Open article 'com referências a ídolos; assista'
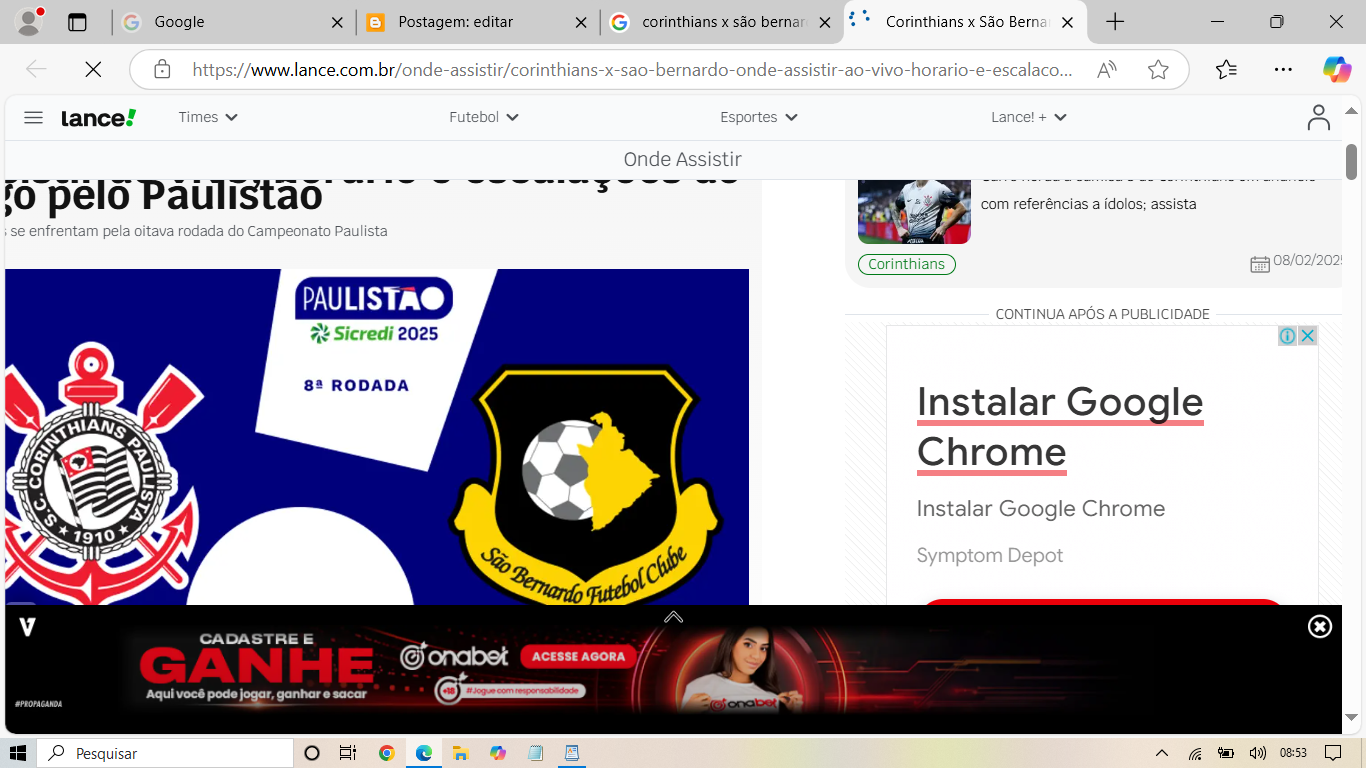This screenshot has height=768, width=1366. pyautogui.click(x=1088, y=204)
